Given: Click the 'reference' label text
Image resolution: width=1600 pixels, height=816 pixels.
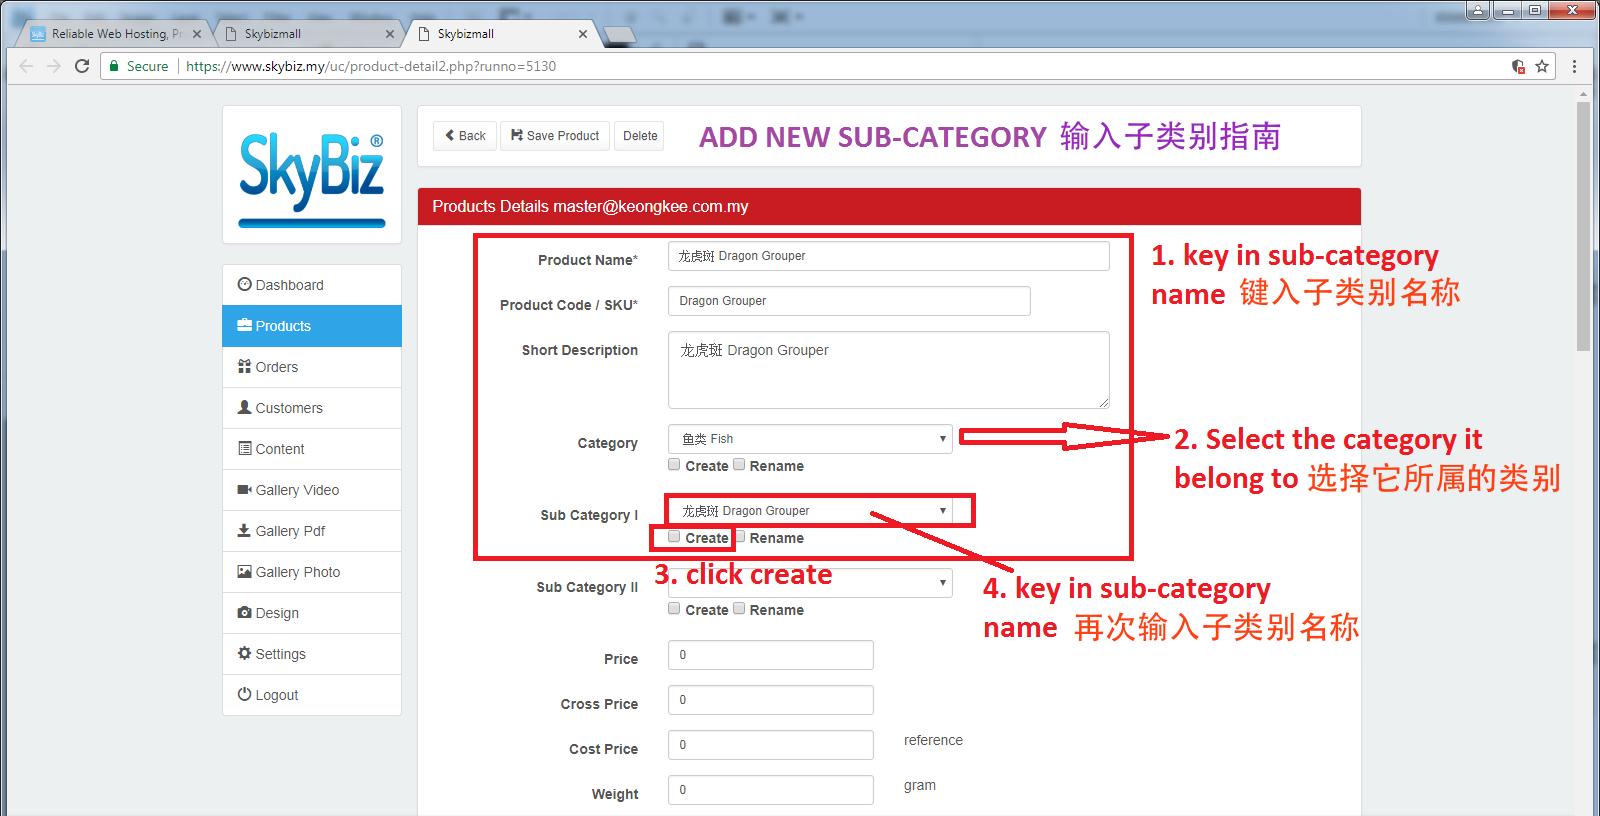Looking at the screenshot, I should (x=933, y=740).
